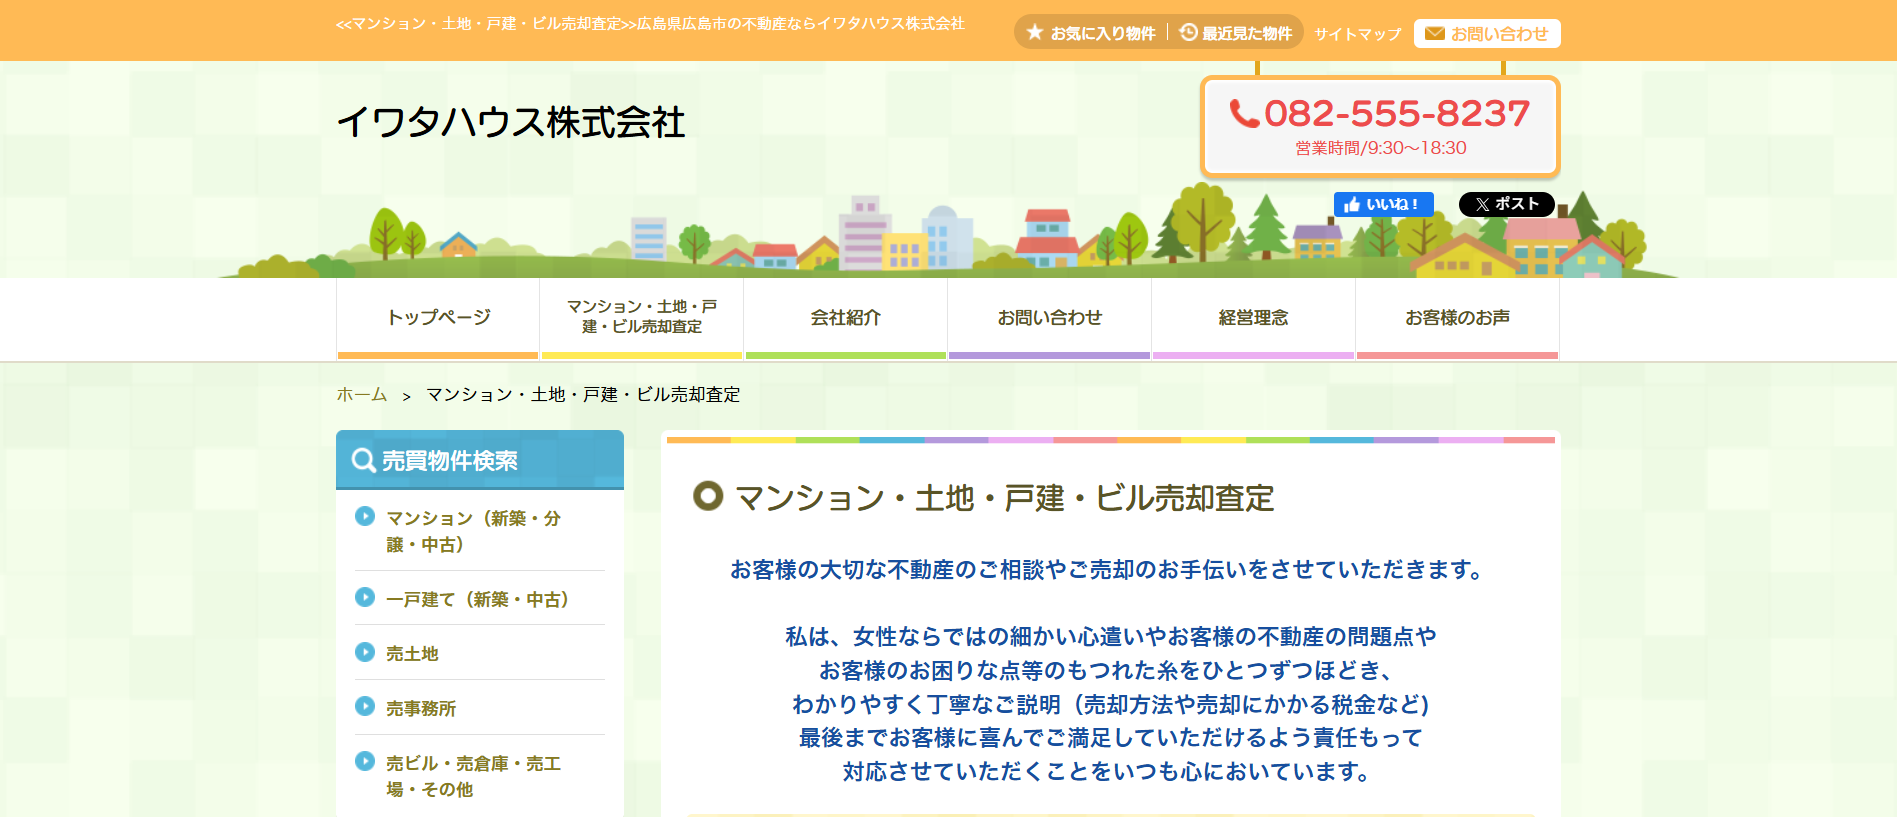Go to ホーム in the breadcrumb
1897x817 pixels.
click(362, 394)
